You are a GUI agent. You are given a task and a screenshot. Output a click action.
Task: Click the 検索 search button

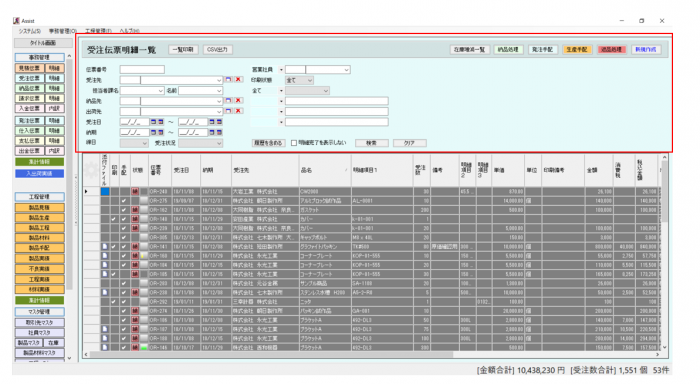371,143
